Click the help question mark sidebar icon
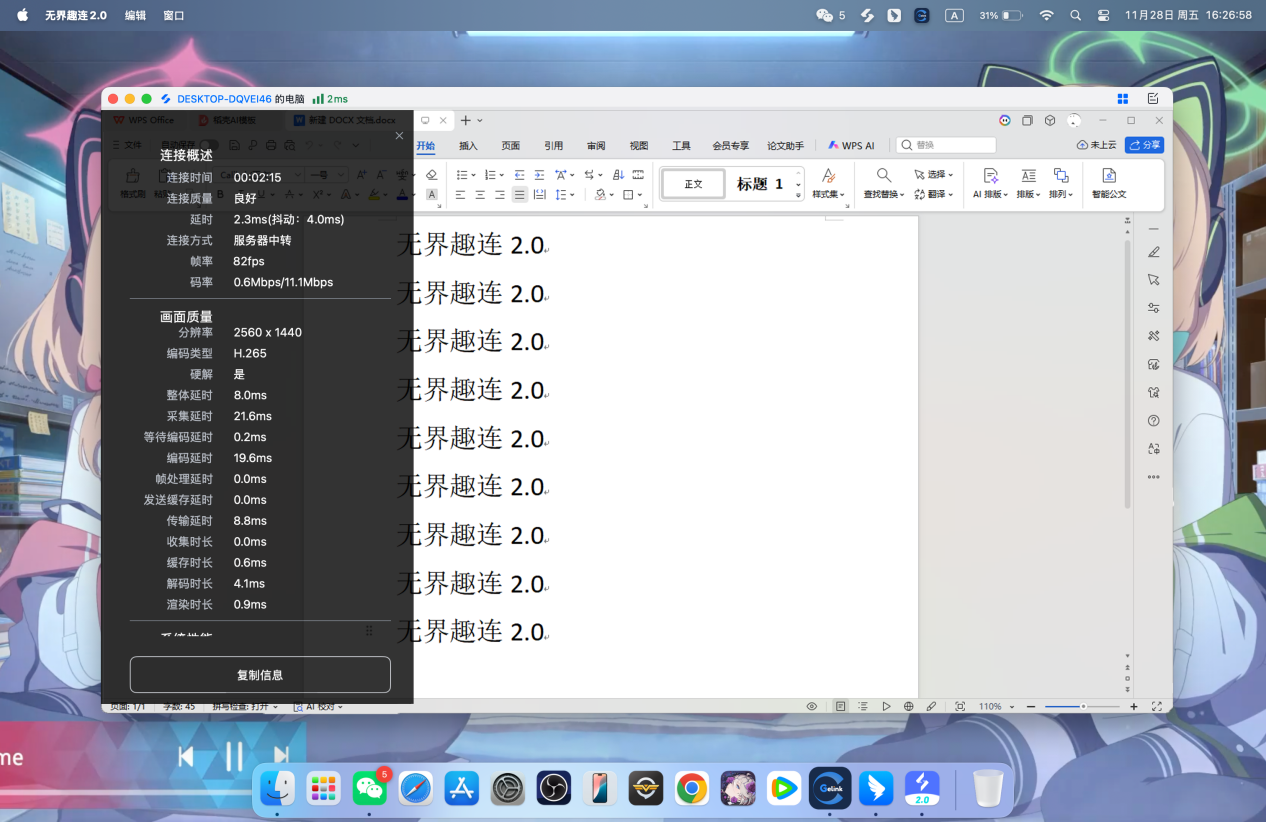 point(1154,420)
